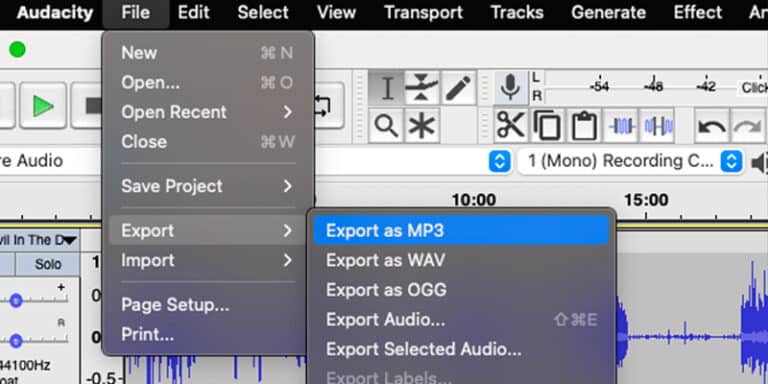Click the microphone record meter icon
The height and width of the screenshot is (384, 768).
[x=510, y=88]
